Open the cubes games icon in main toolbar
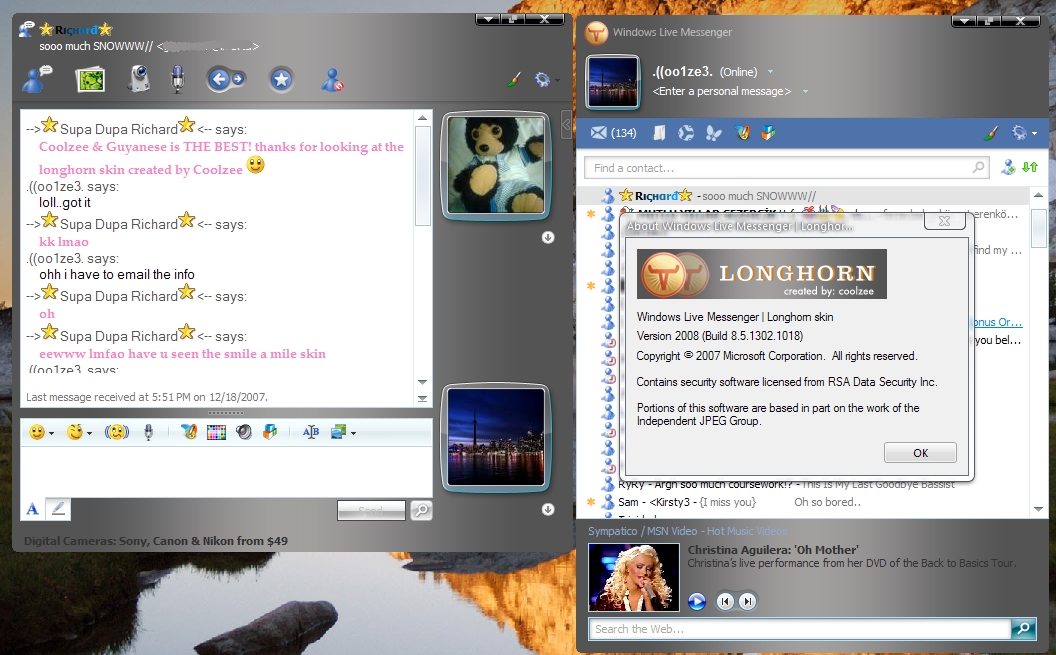 click(x=768, y=133)
